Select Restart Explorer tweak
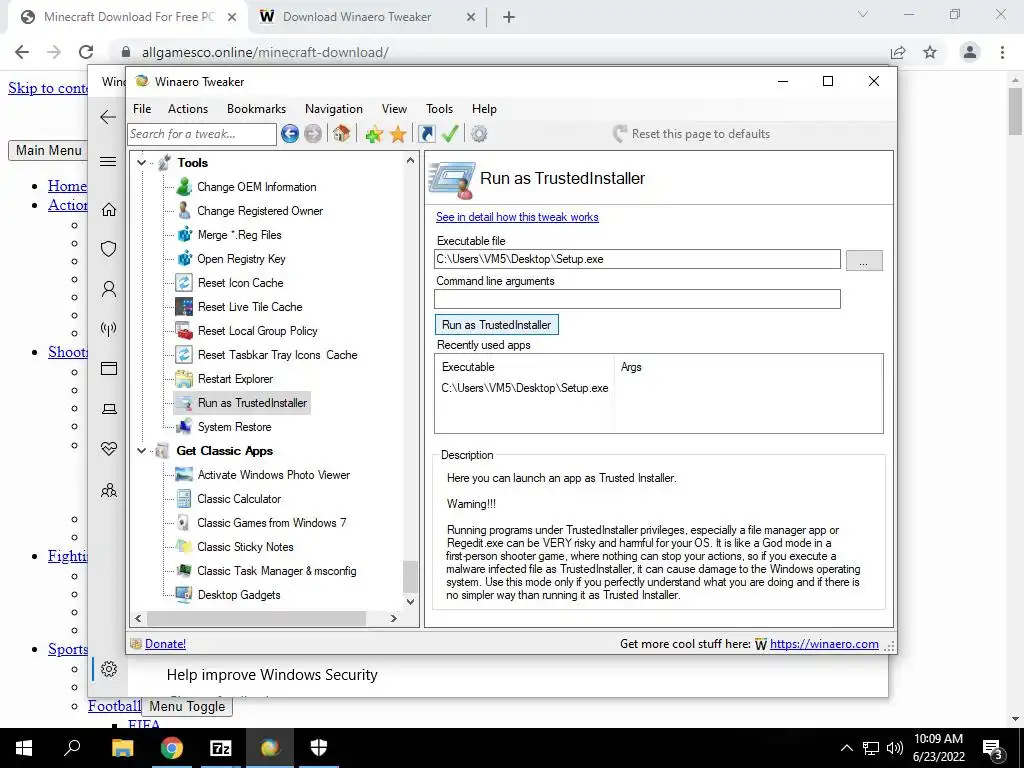Screen dimensions: 1024x768 pos(235,379)
